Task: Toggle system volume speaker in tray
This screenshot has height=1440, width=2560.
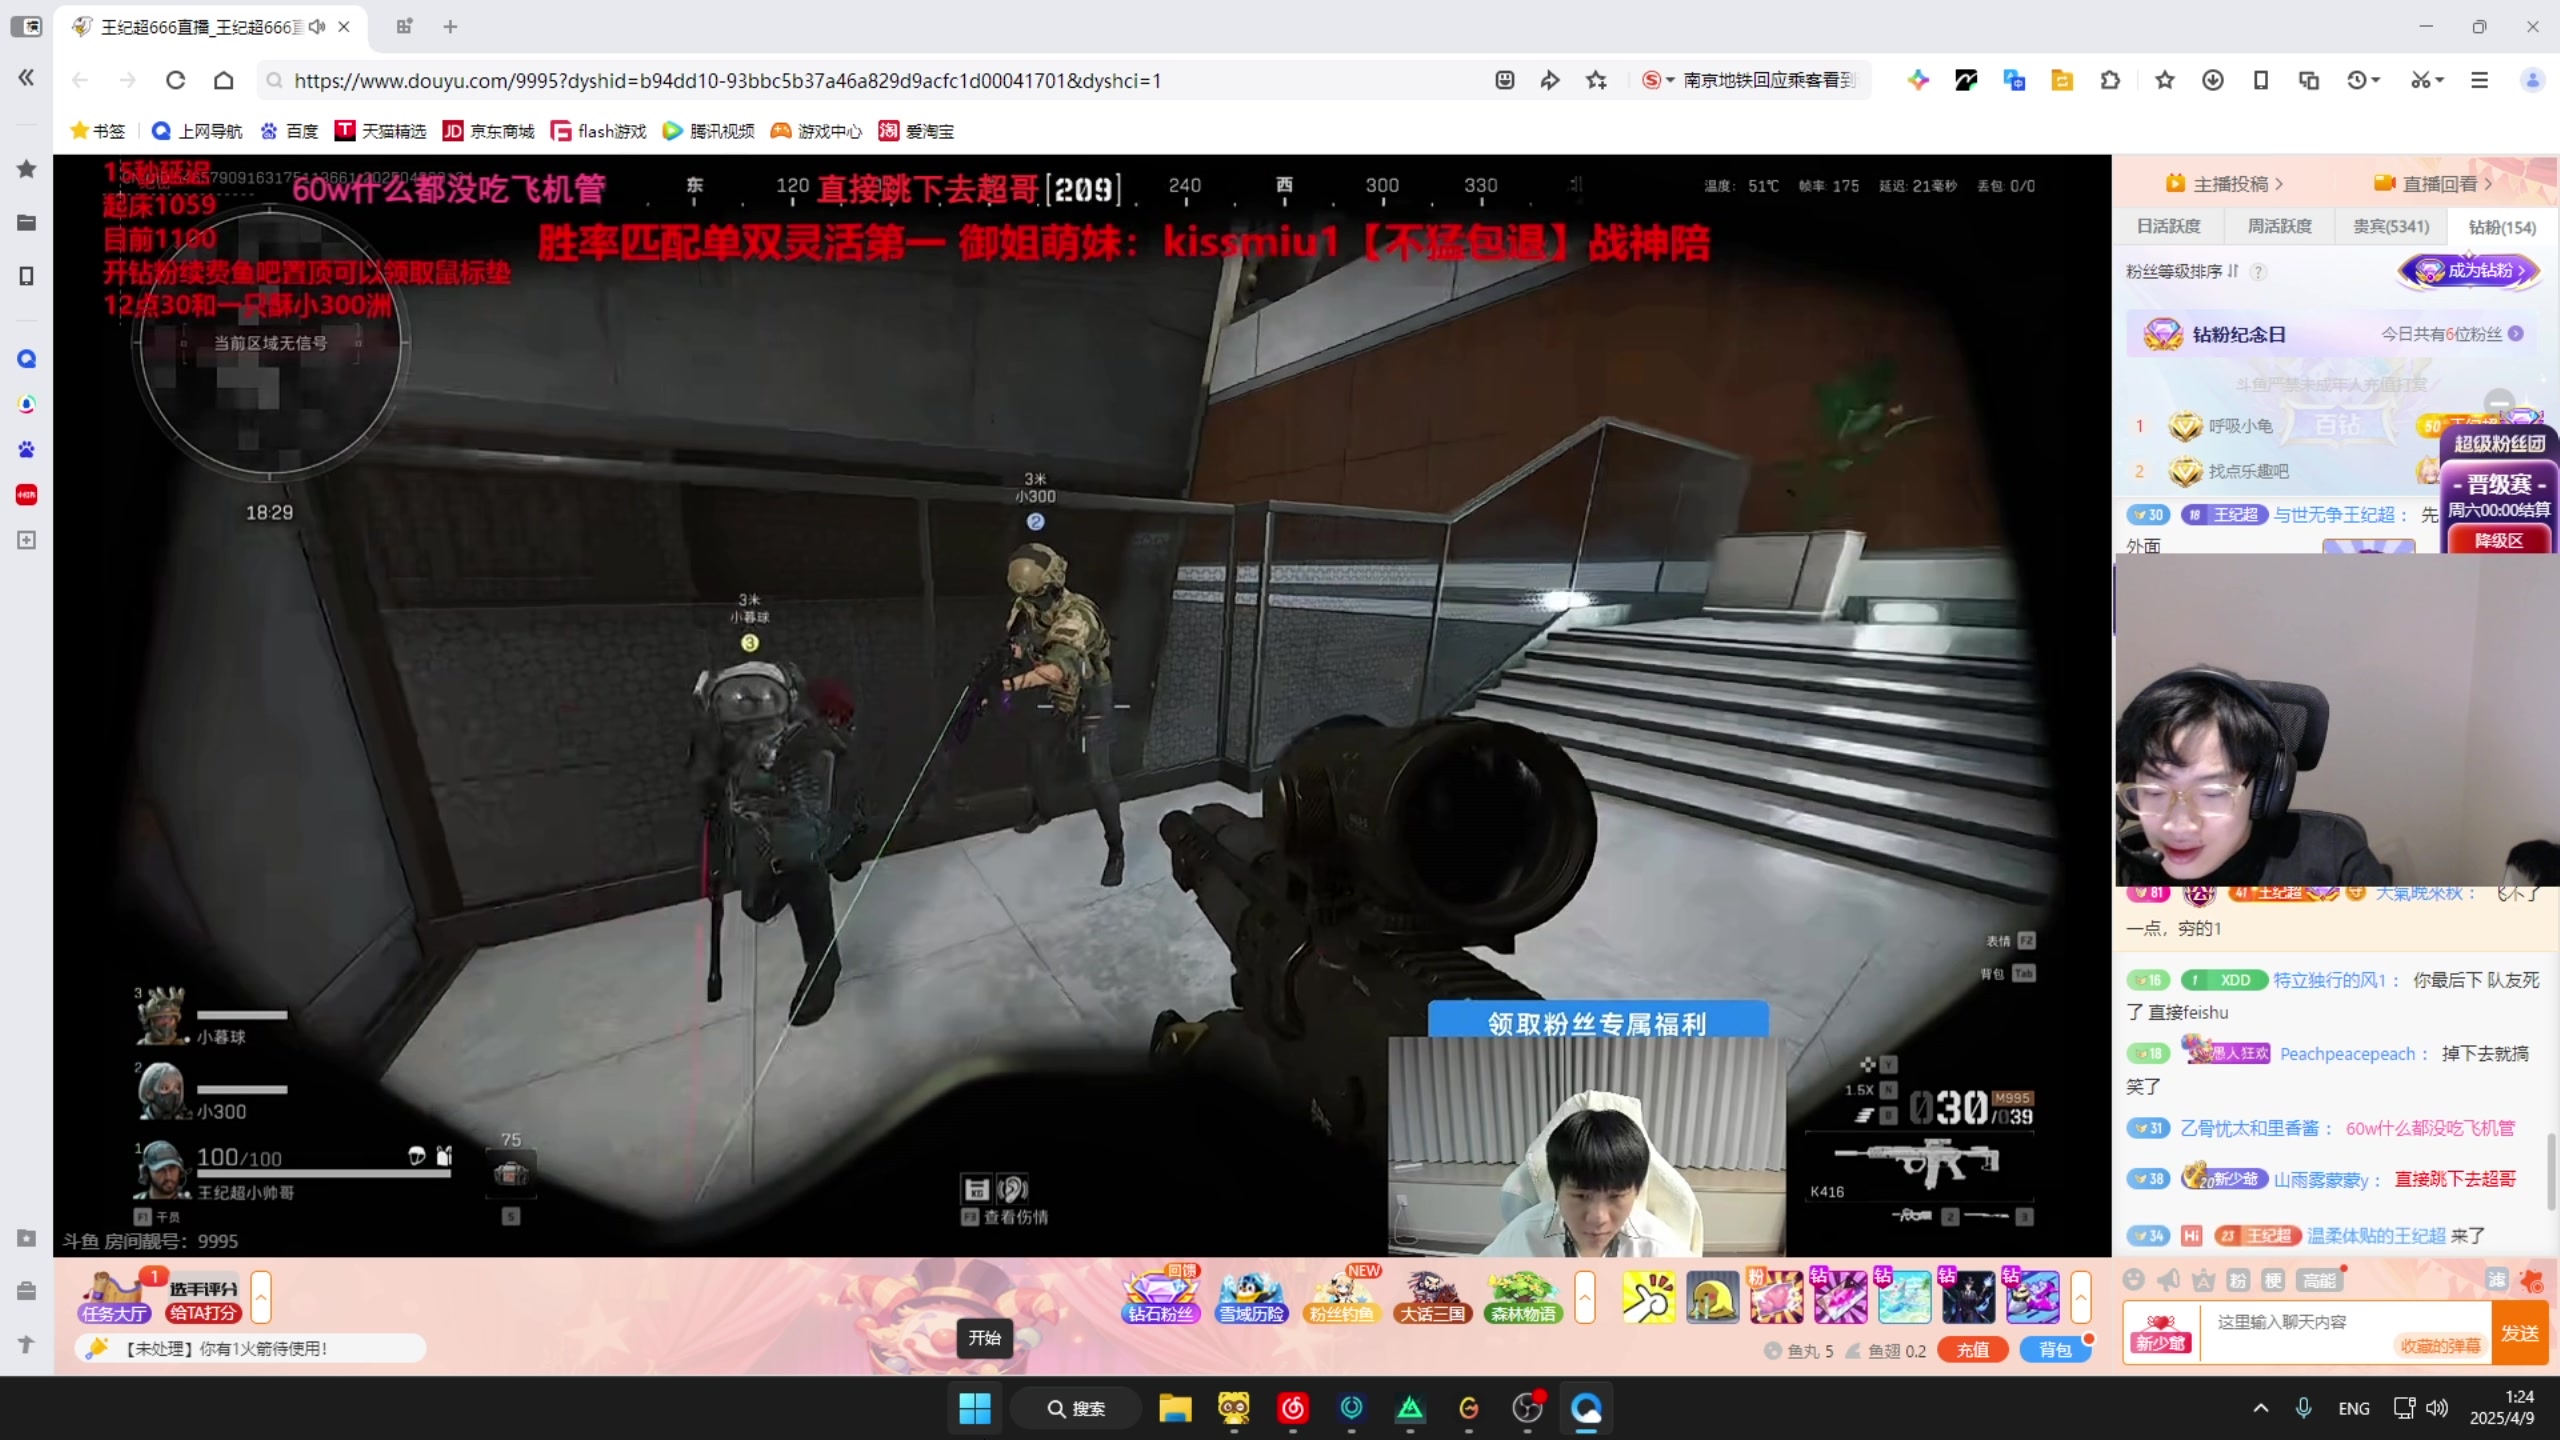Action: [2437, 1408]
